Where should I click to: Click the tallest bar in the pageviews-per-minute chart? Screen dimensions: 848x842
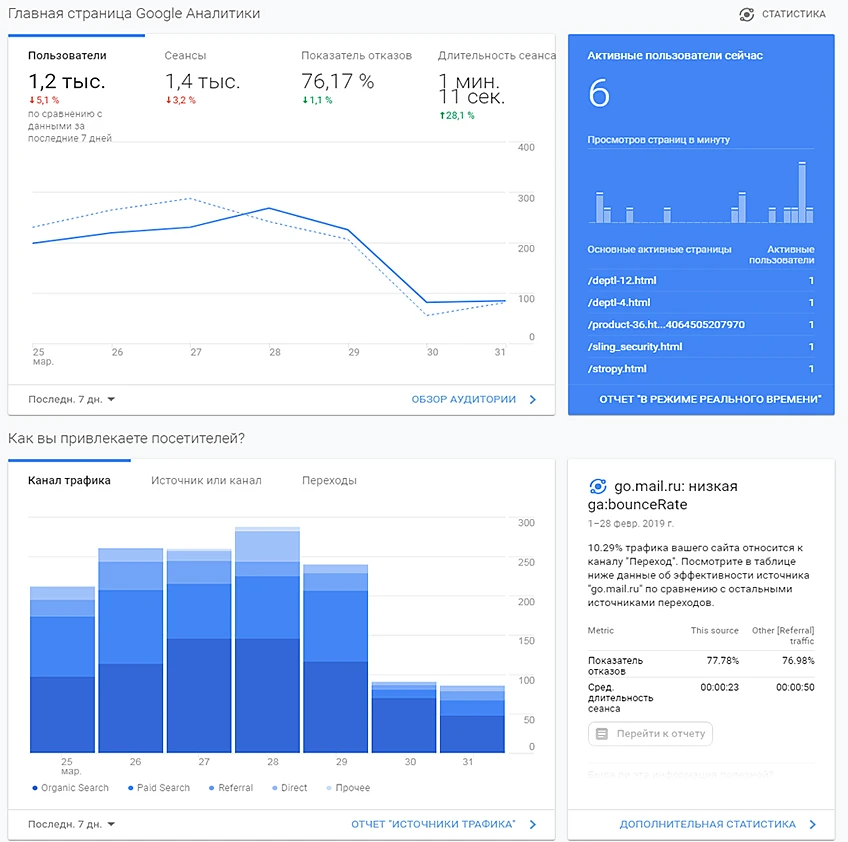(x=802, y=193)
